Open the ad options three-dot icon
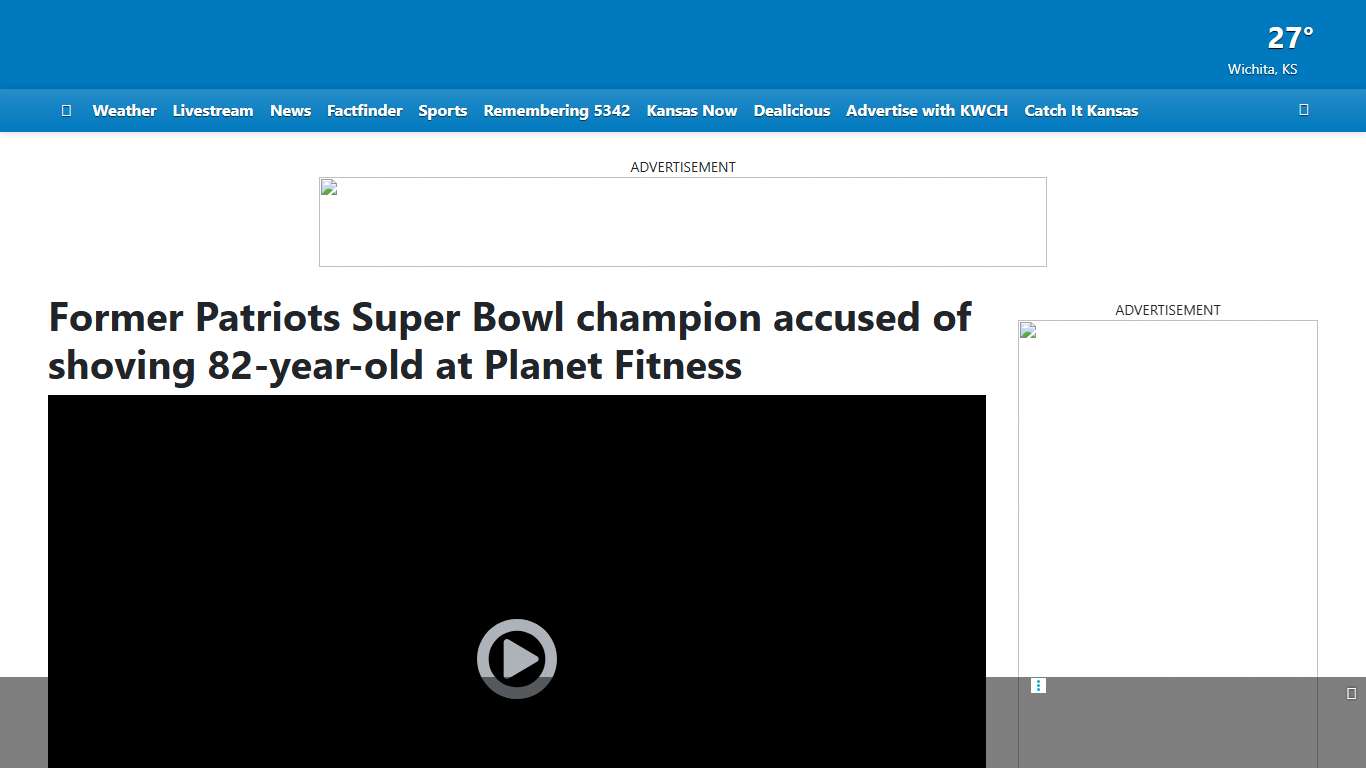Screen dimensions: 1366x768 click(1038, 685)
